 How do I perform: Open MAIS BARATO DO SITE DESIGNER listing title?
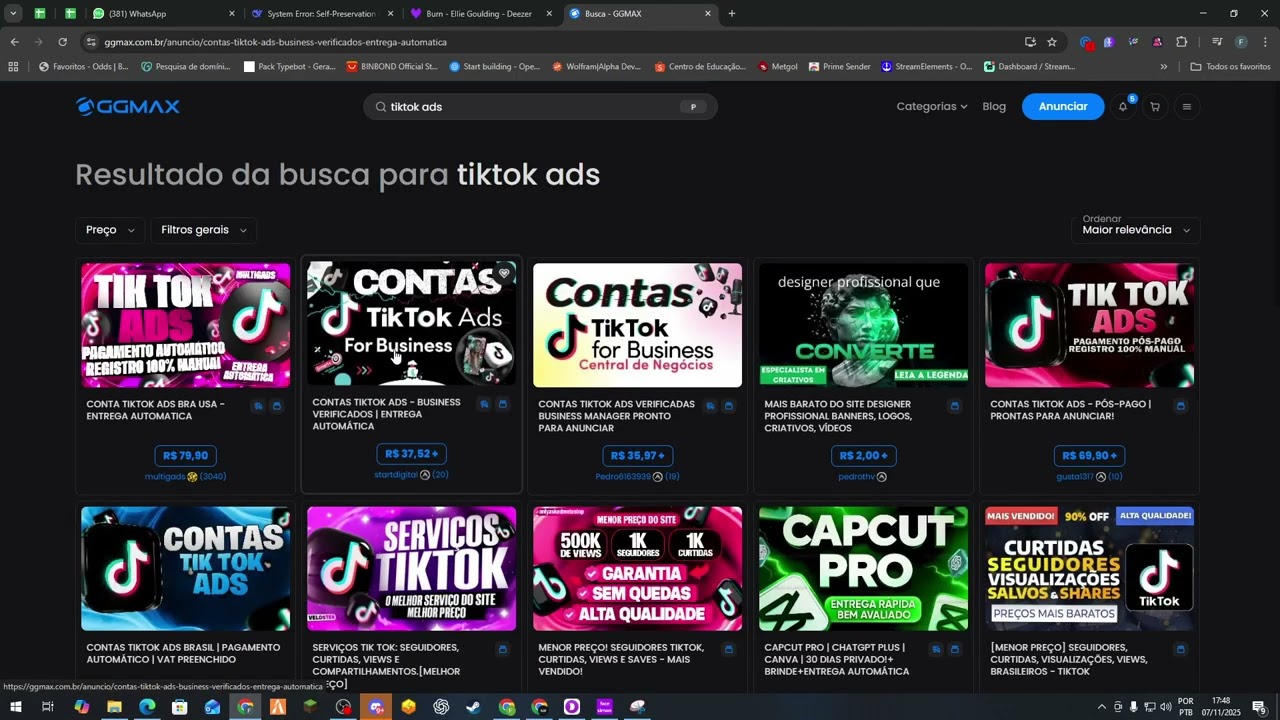(838, 416)
